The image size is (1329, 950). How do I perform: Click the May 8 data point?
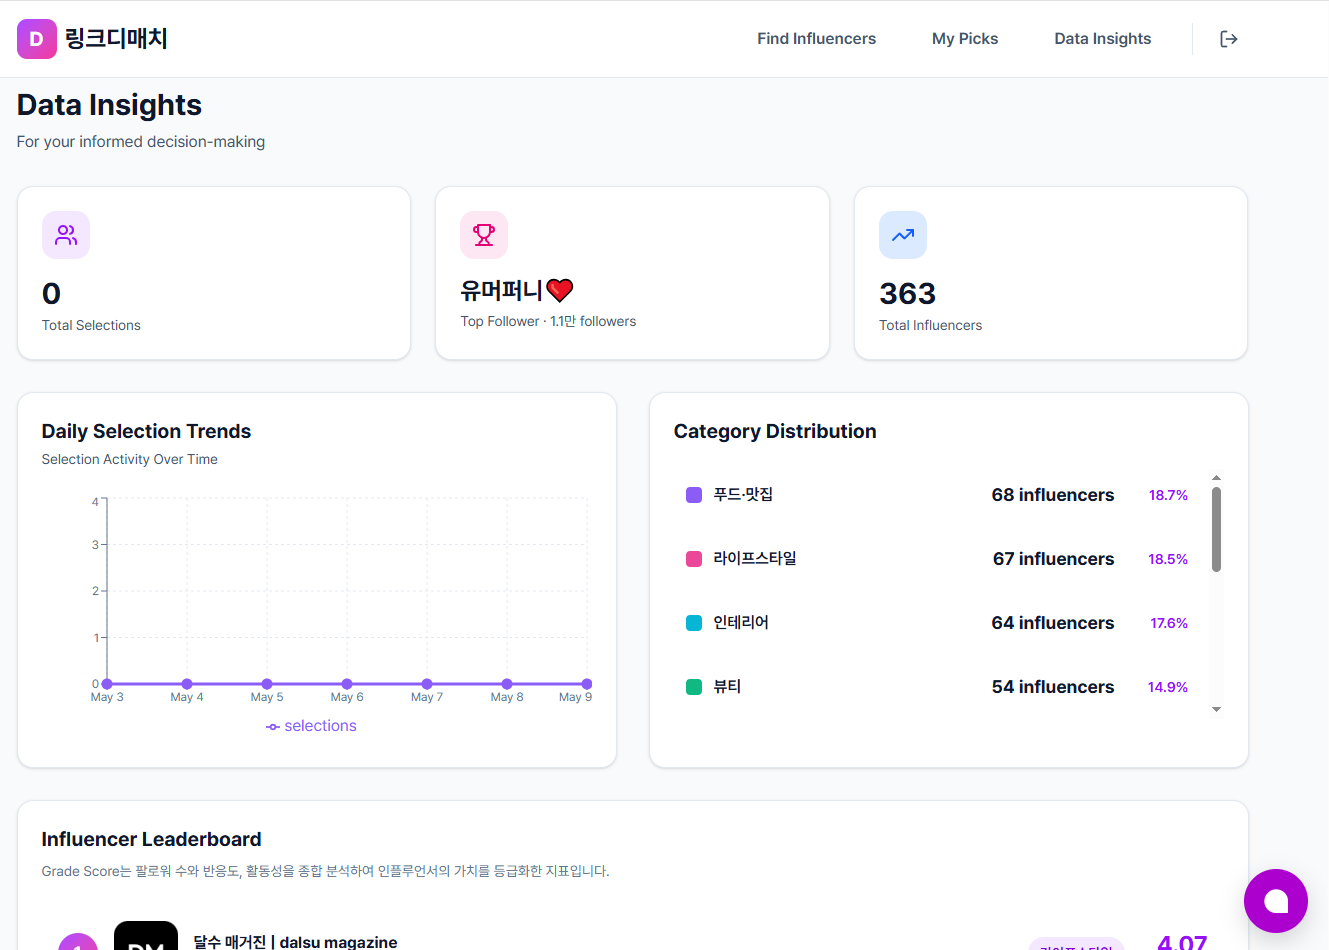[507, 684]
